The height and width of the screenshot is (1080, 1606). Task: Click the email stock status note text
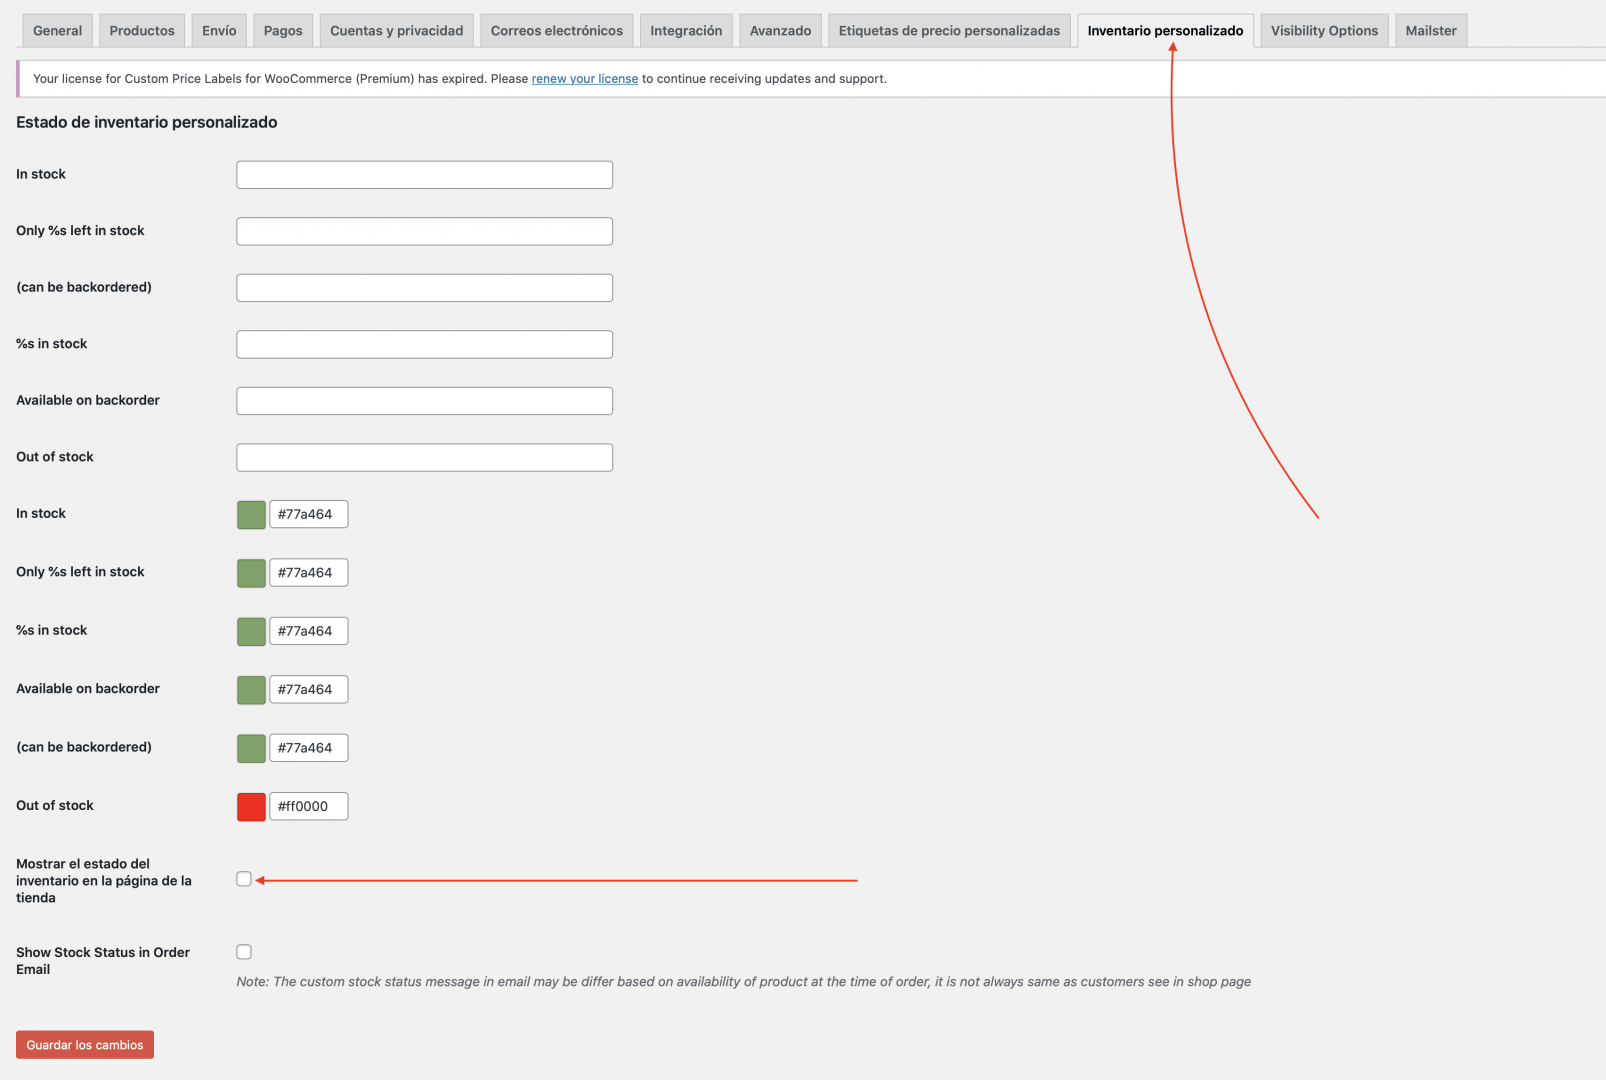(x=743, y=982)
